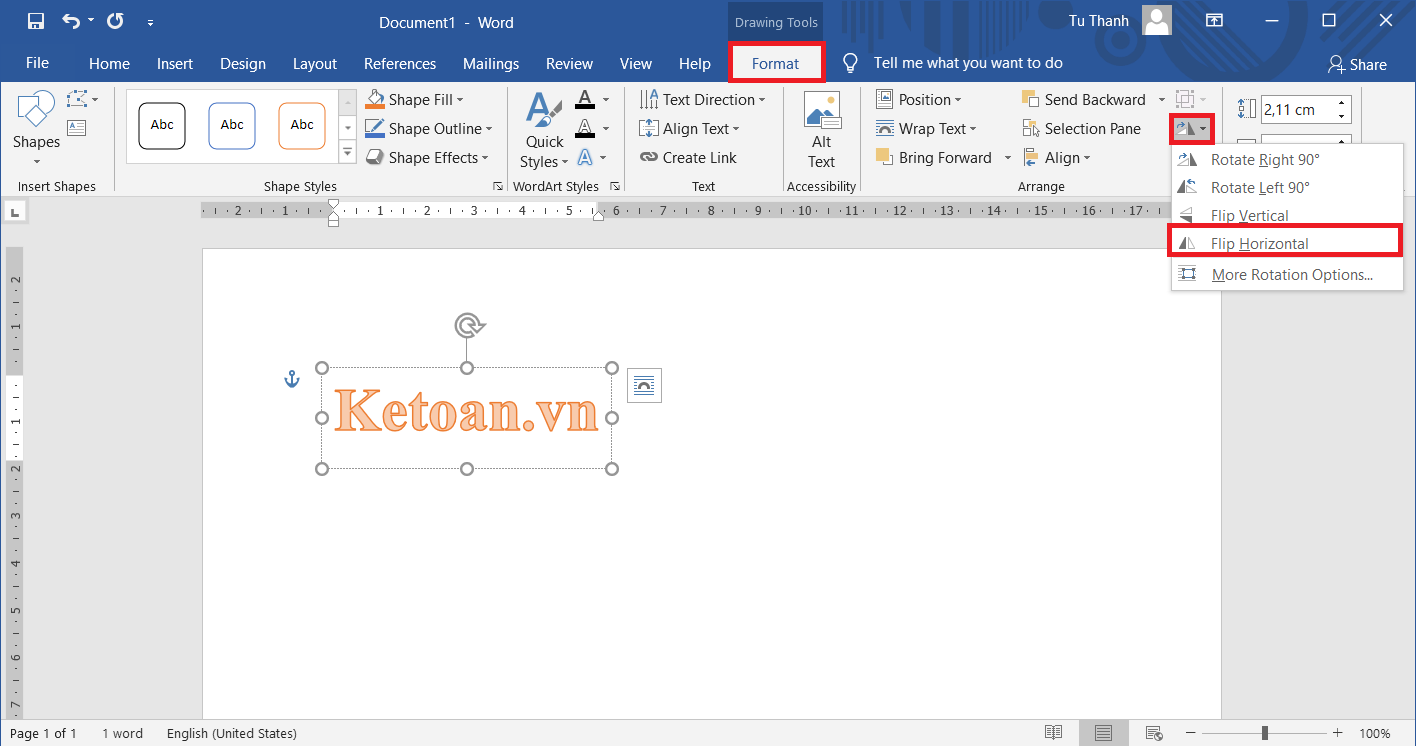This screenshot has height=747, width=1416.
Task: Open the Selection Pane
Action: 1081,129
